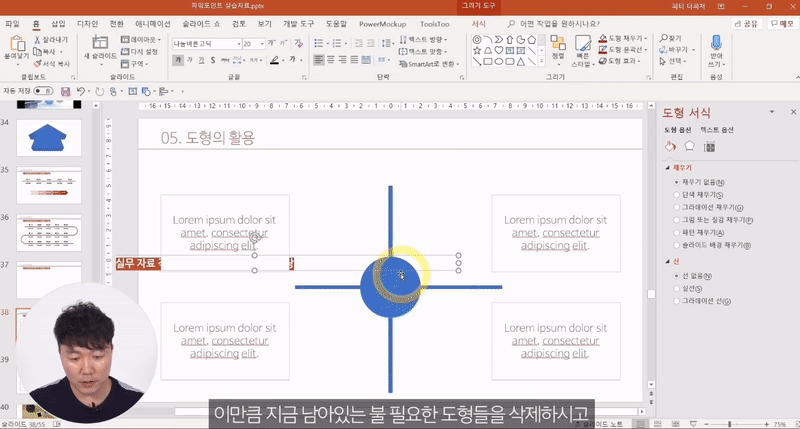The height and width of the screenshot is (429, 800).
Task: Select the pentagon shape in the shapes gallery
Action: coord(531,39)
